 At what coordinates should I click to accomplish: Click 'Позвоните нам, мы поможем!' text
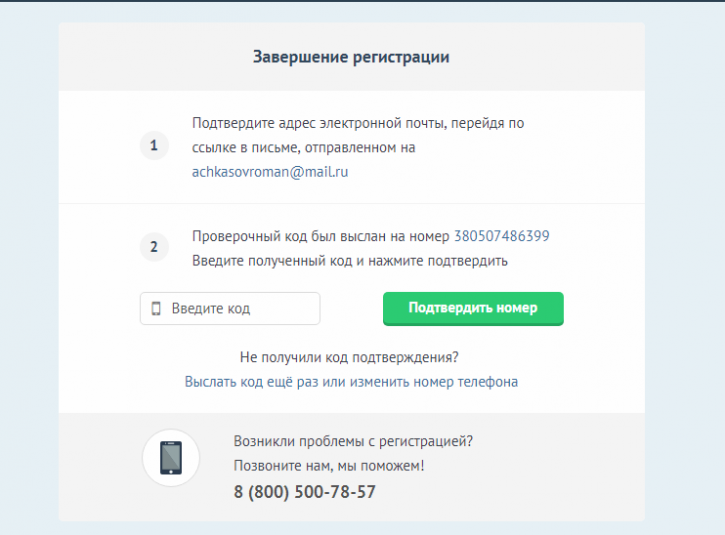[x=329, y=466]
